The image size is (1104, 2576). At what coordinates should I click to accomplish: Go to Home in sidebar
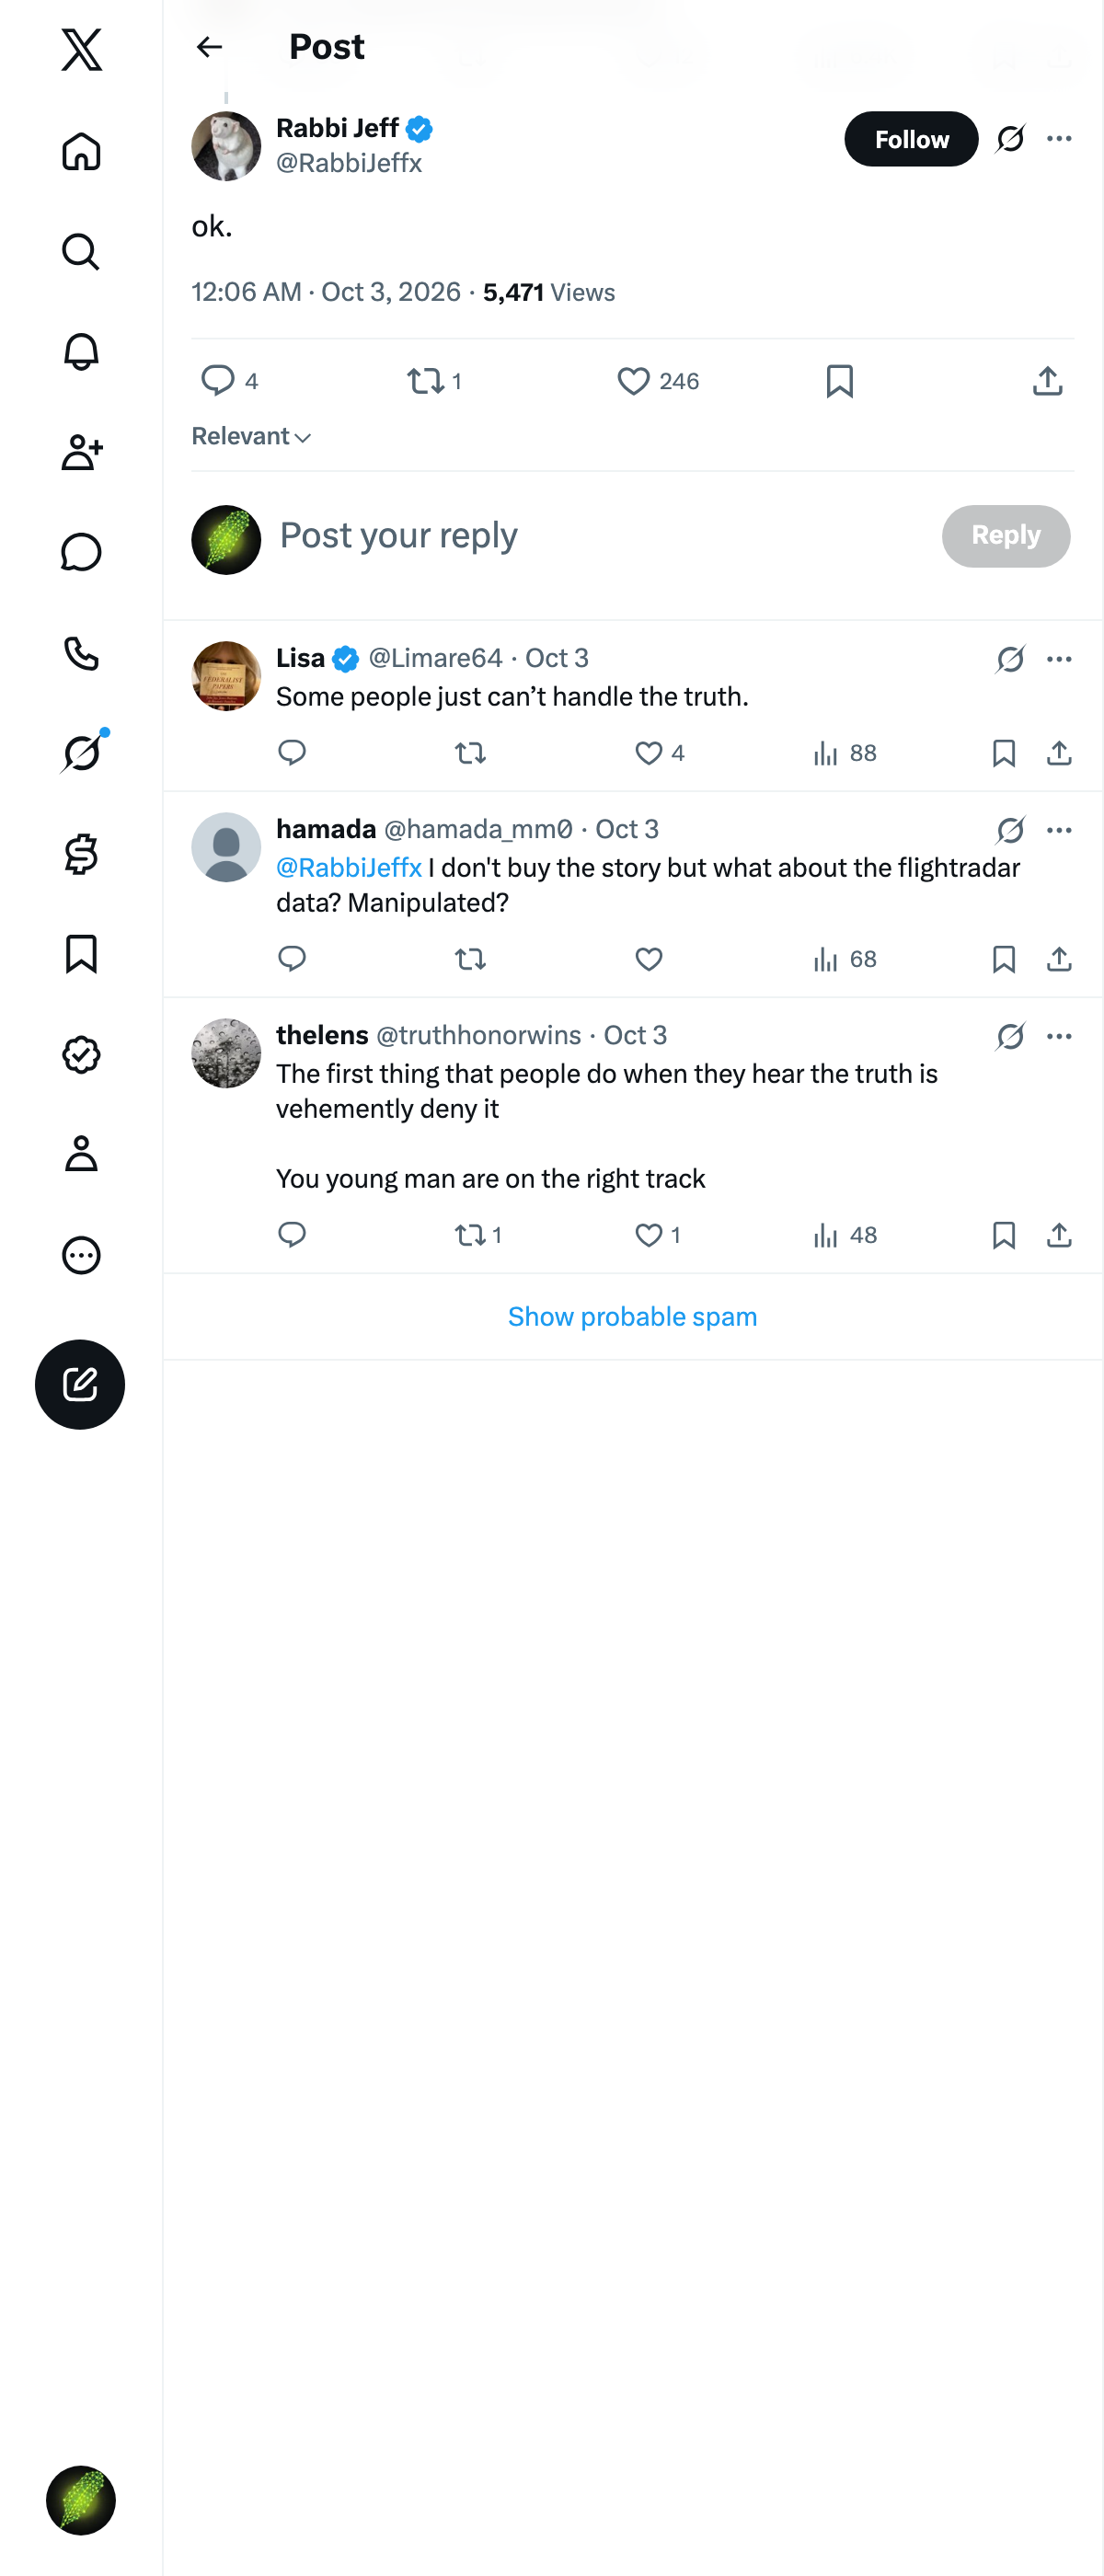coord(81,152)
